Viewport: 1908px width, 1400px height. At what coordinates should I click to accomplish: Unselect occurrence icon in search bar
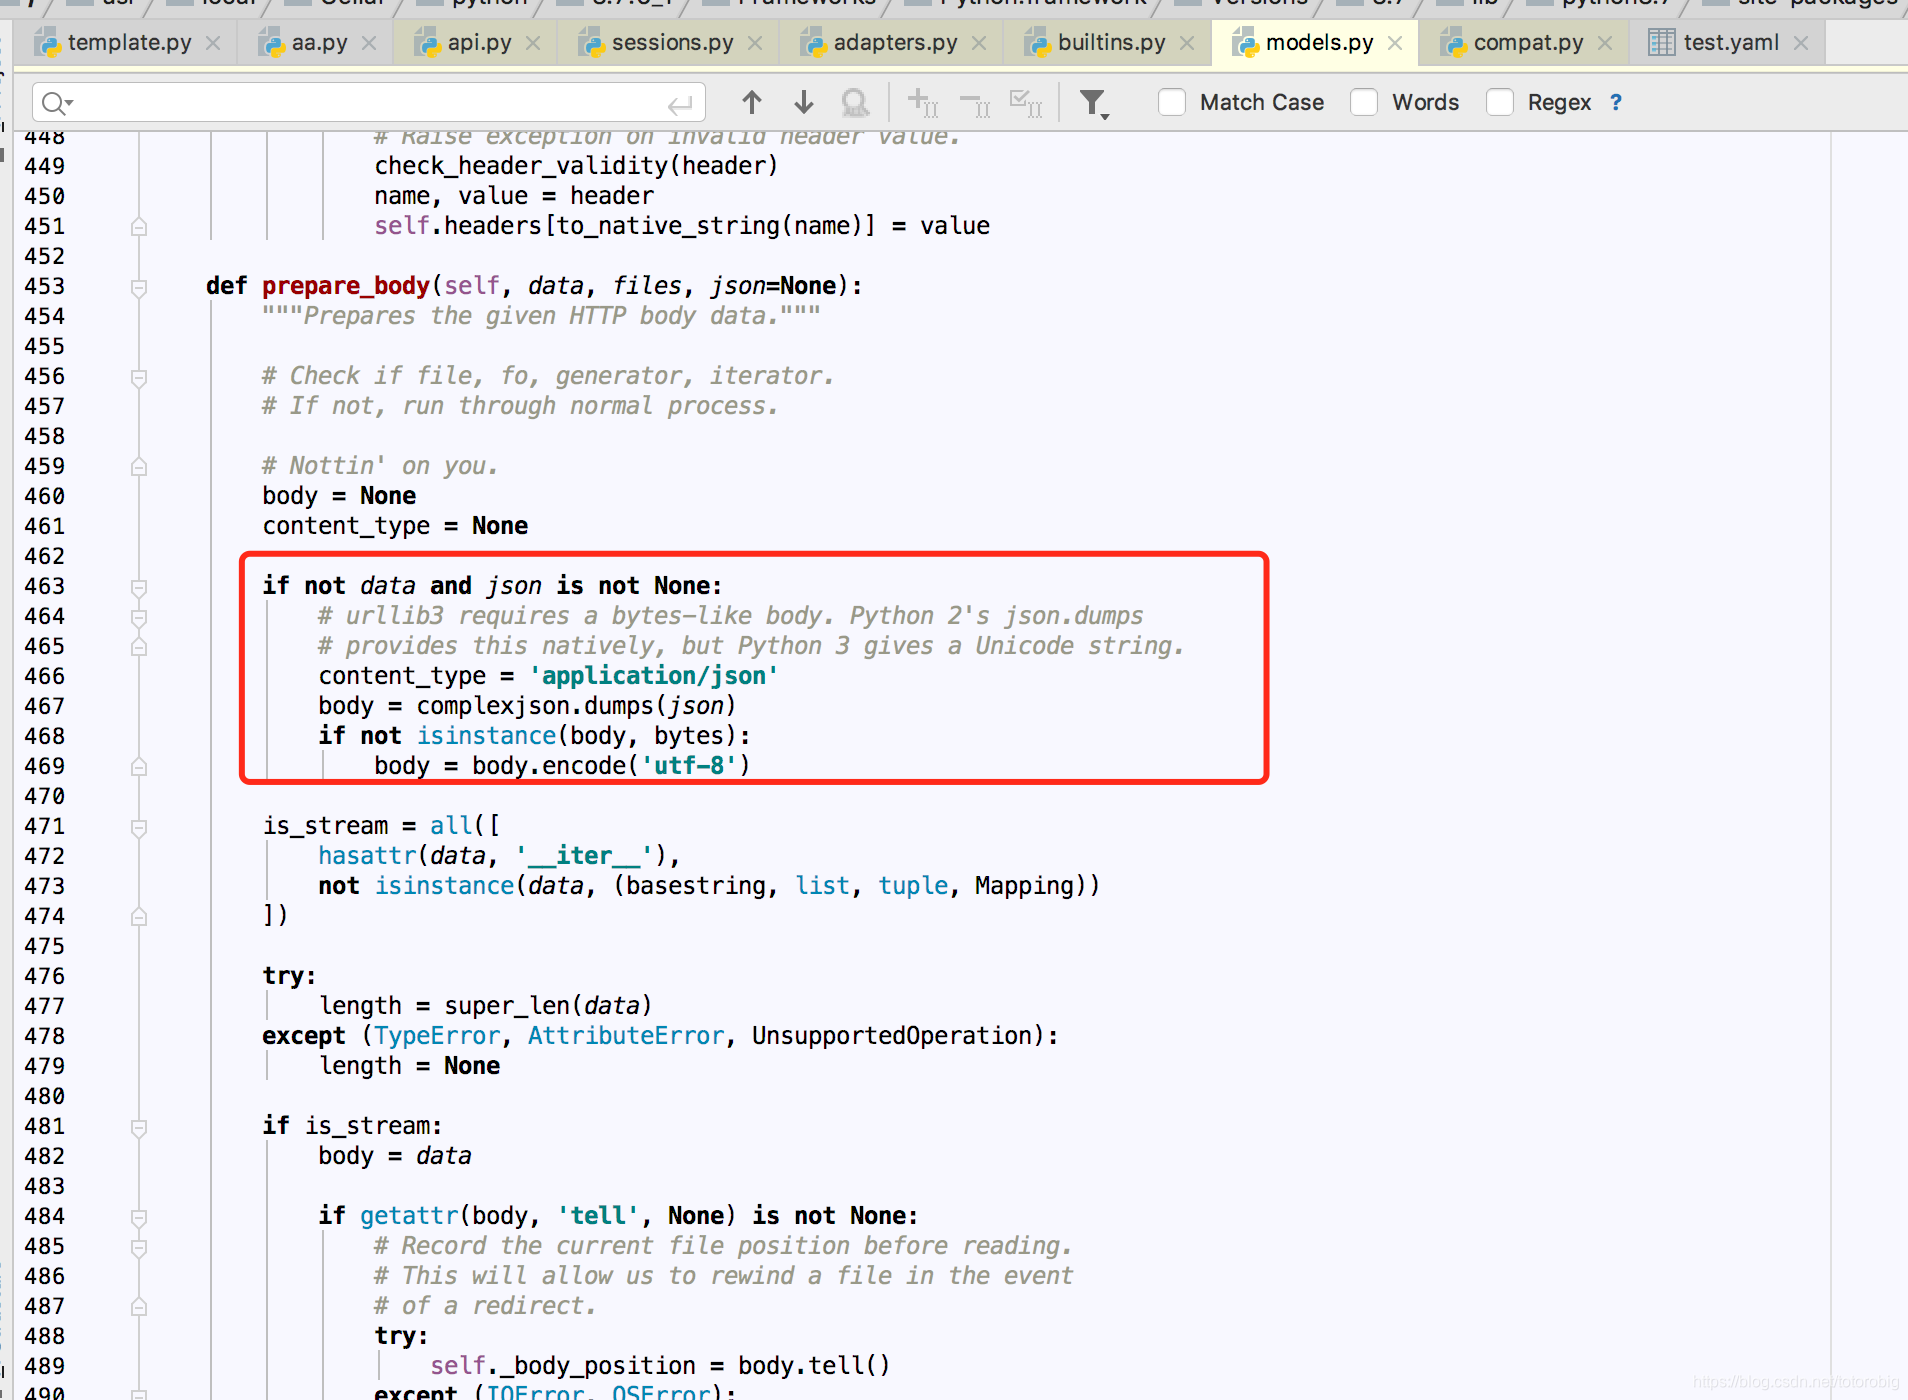click(x=974, y=102)
